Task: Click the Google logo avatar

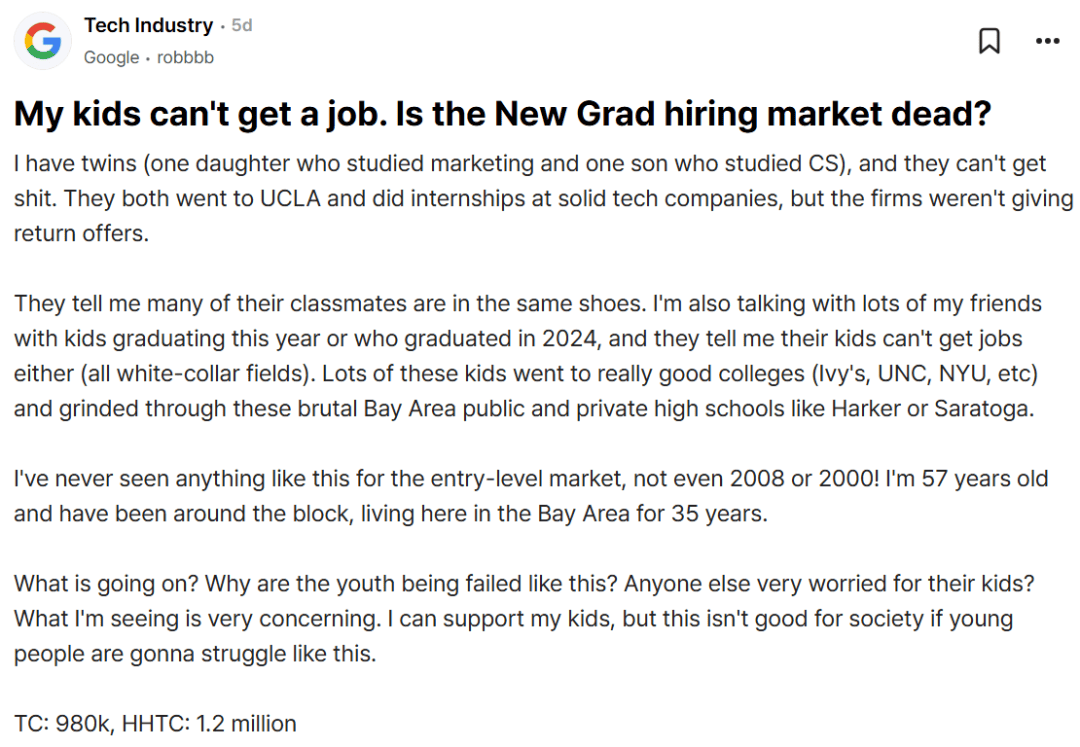Action: (x=43, y=41)
